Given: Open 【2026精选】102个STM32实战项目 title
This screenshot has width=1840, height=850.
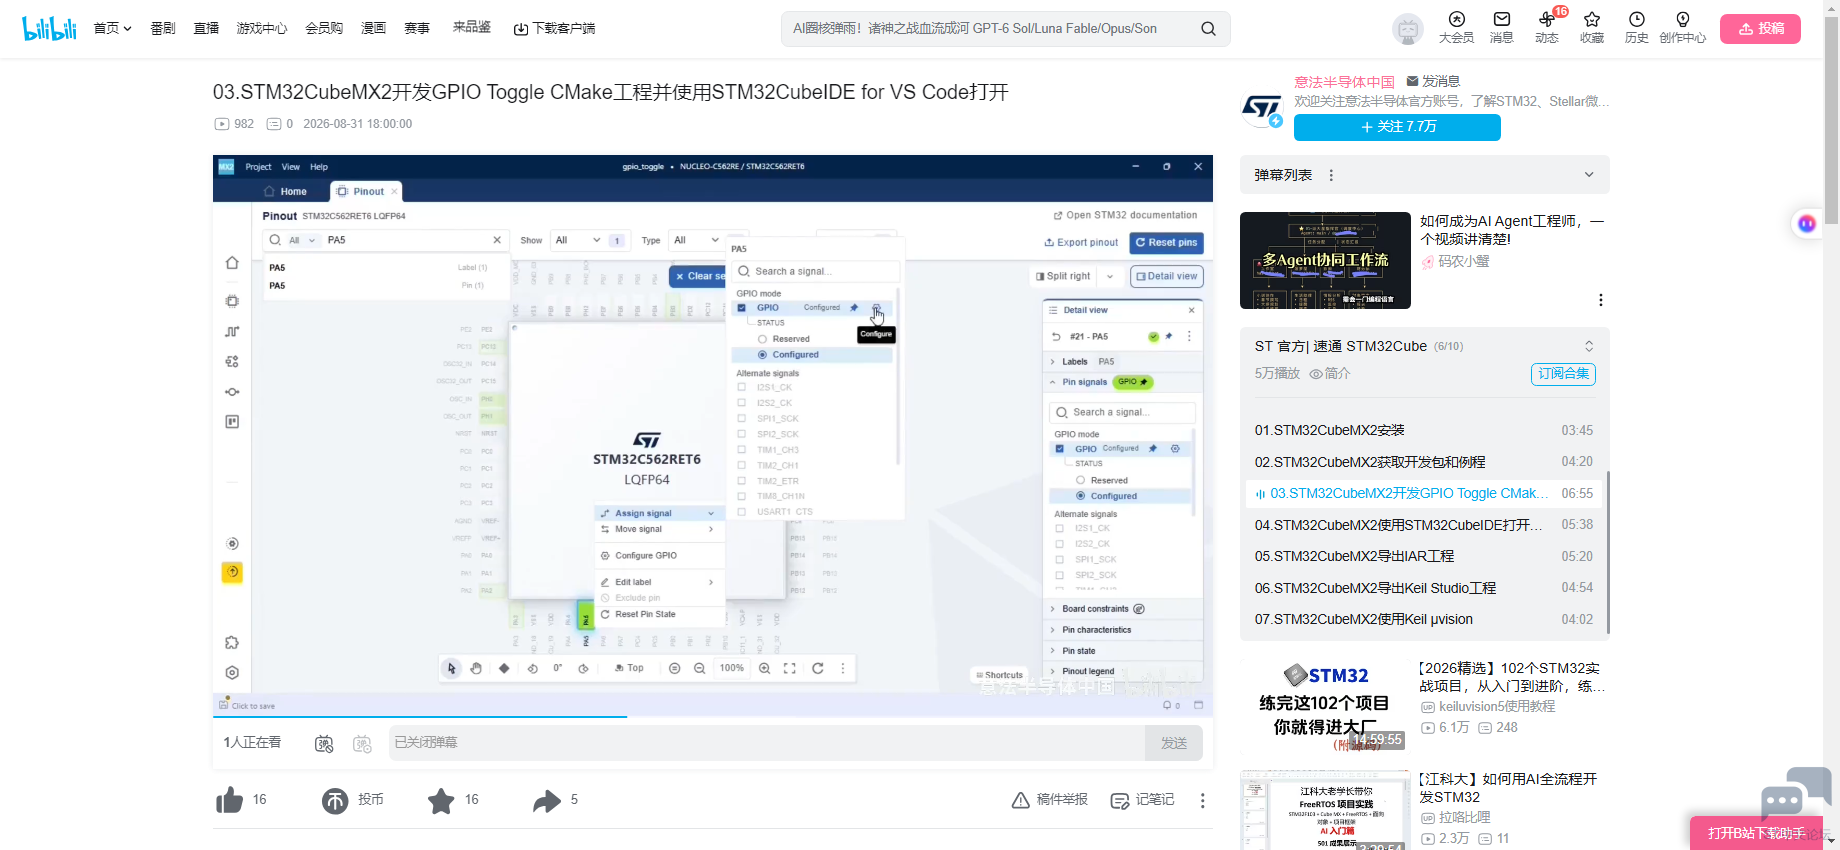Looking at the screenshot, I should (x=1512, y=677).
